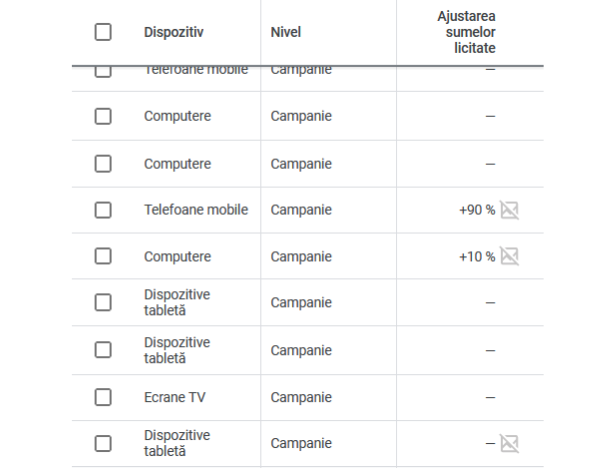Image resolution: width=615 pixels, height=469 pixels.
Task: Click the bid adjustment dash for Ecrane TV
Action: point(490,397)
